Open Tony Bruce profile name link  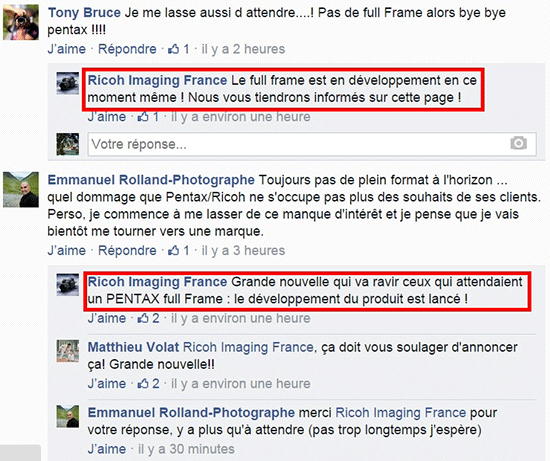click(x=84, y=13)
